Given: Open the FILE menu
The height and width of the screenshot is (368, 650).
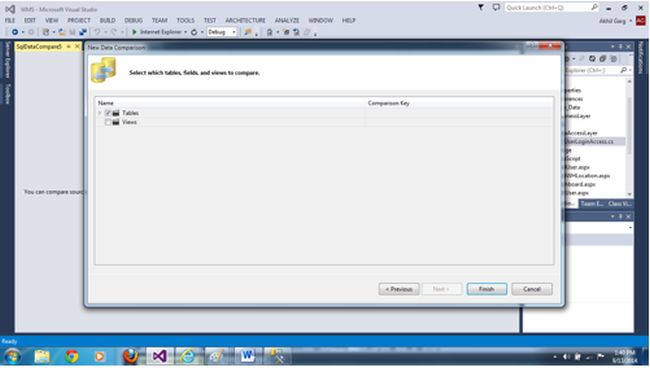Looking at the screenshot, I should (10, 20).
